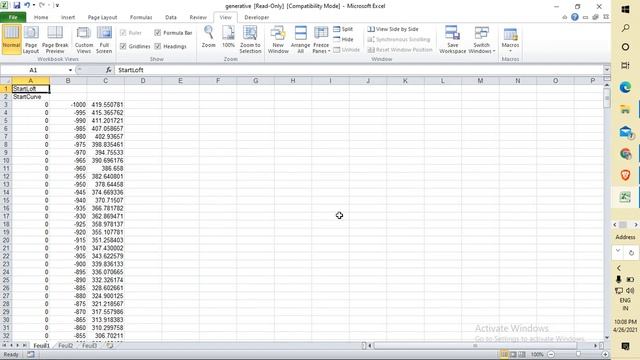Viewport: 640px width, 360px height.
Task: Click the Undo icon in quick access toolbar
Action: coord(27,6)
